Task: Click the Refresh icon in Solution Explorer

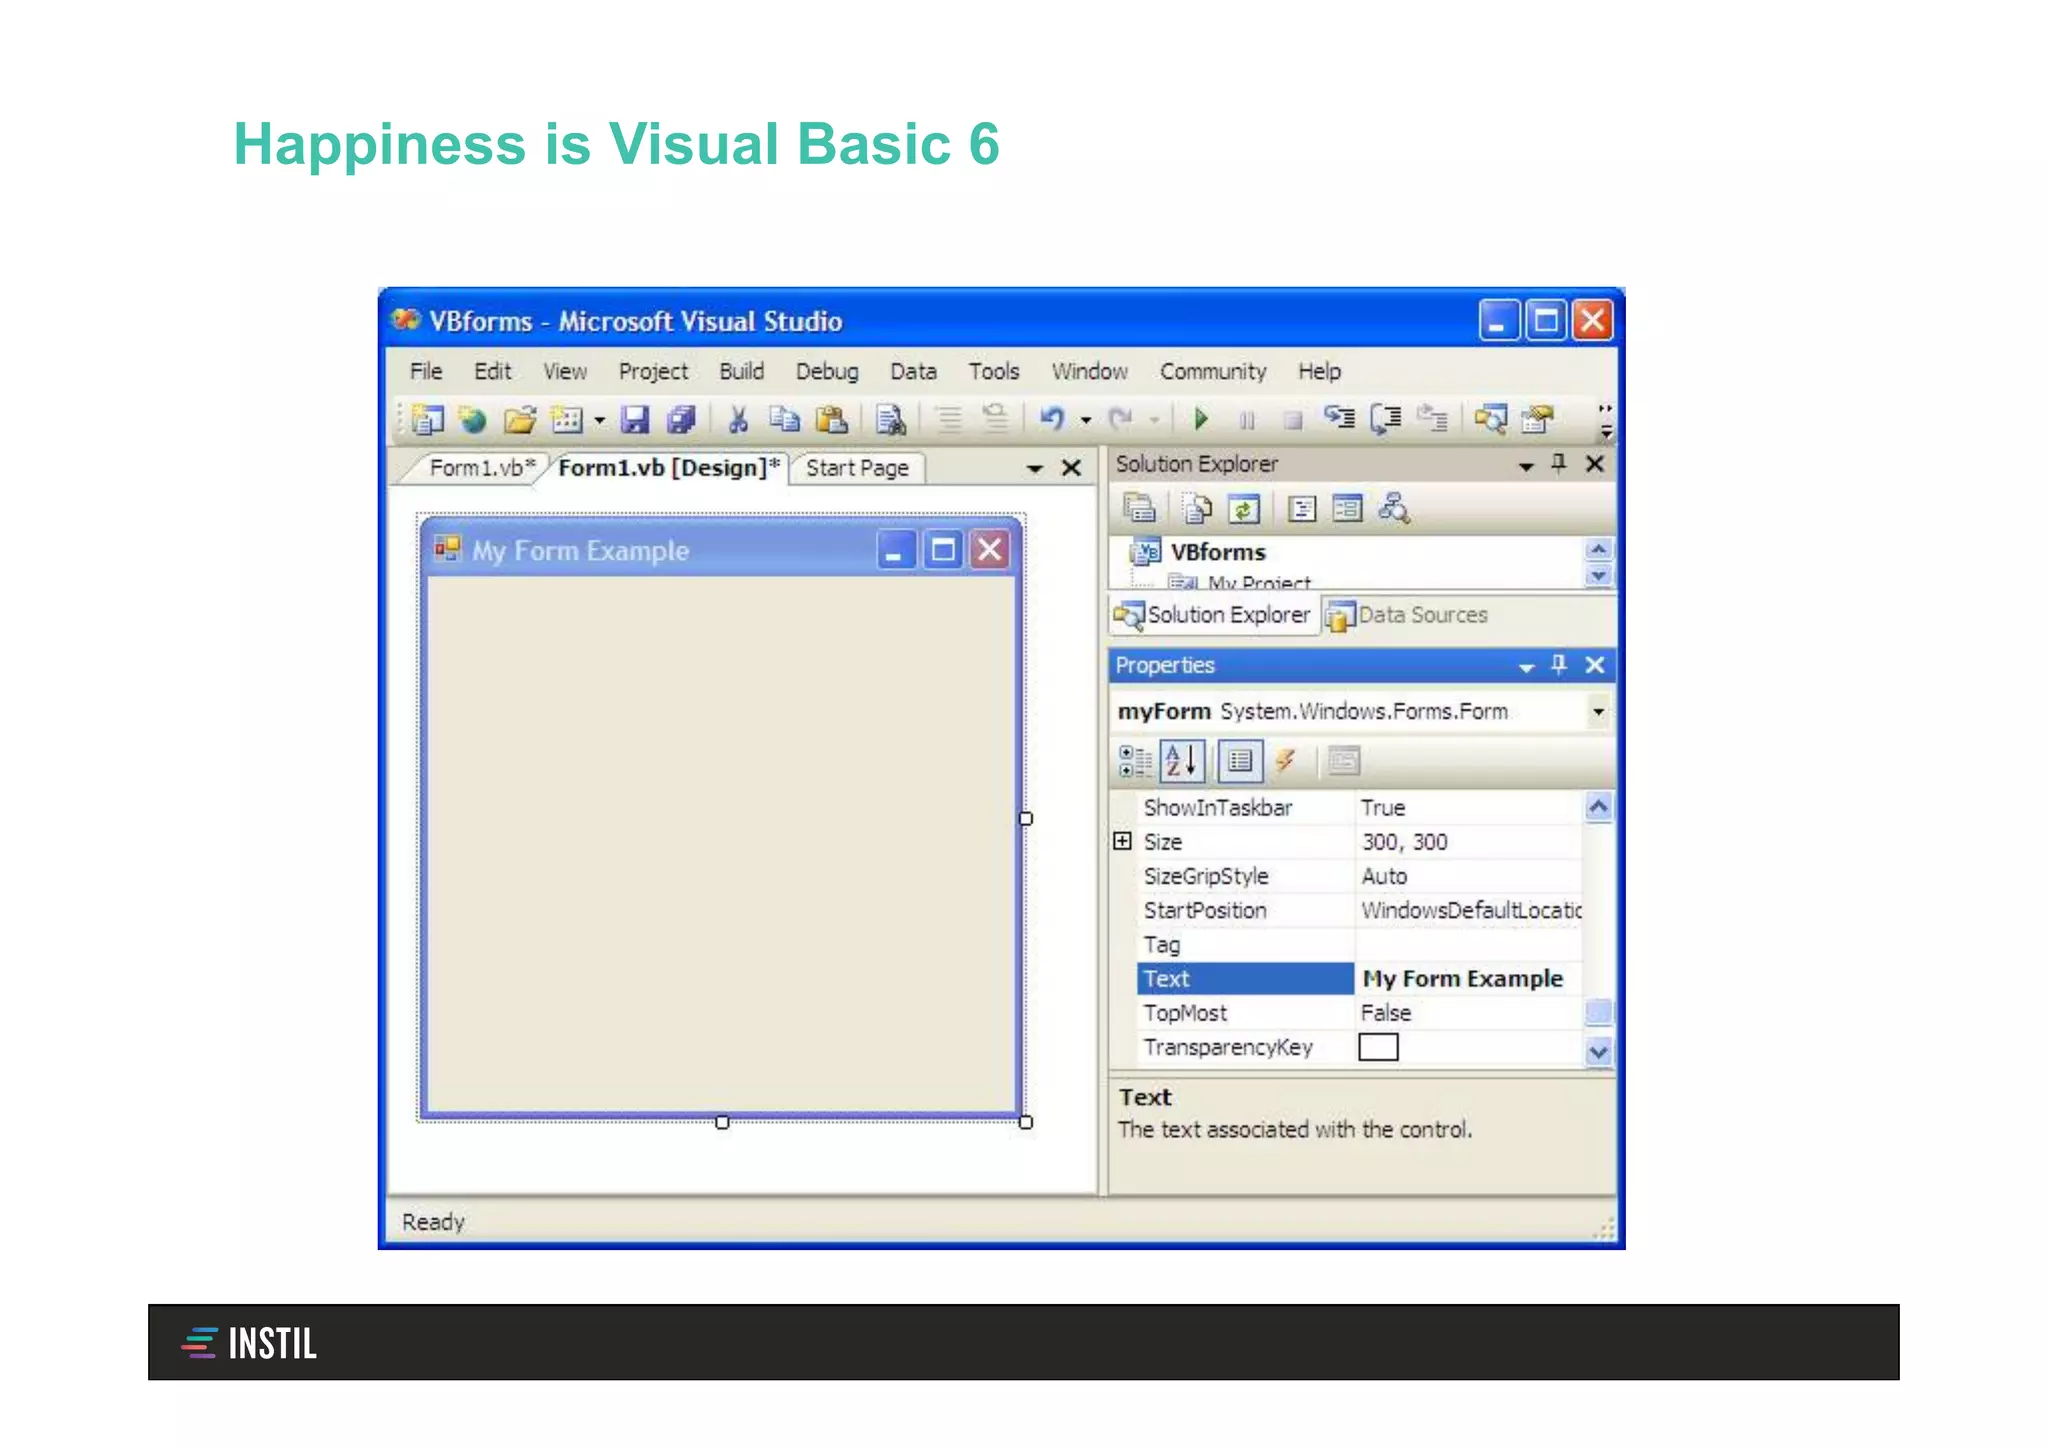Action: [x=1243, y=509]
